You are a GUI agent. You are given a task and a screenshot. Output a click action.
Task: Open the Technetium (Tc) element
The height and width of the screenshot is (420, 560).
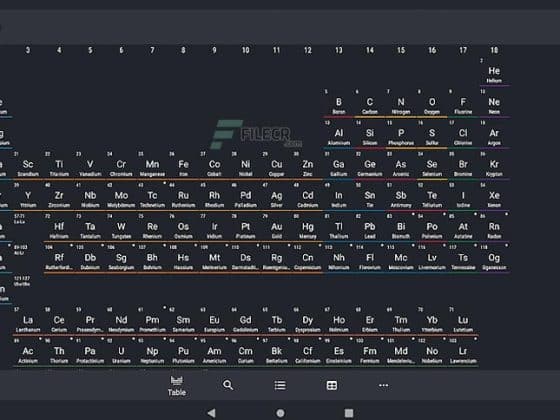click(x=152, y=197)
